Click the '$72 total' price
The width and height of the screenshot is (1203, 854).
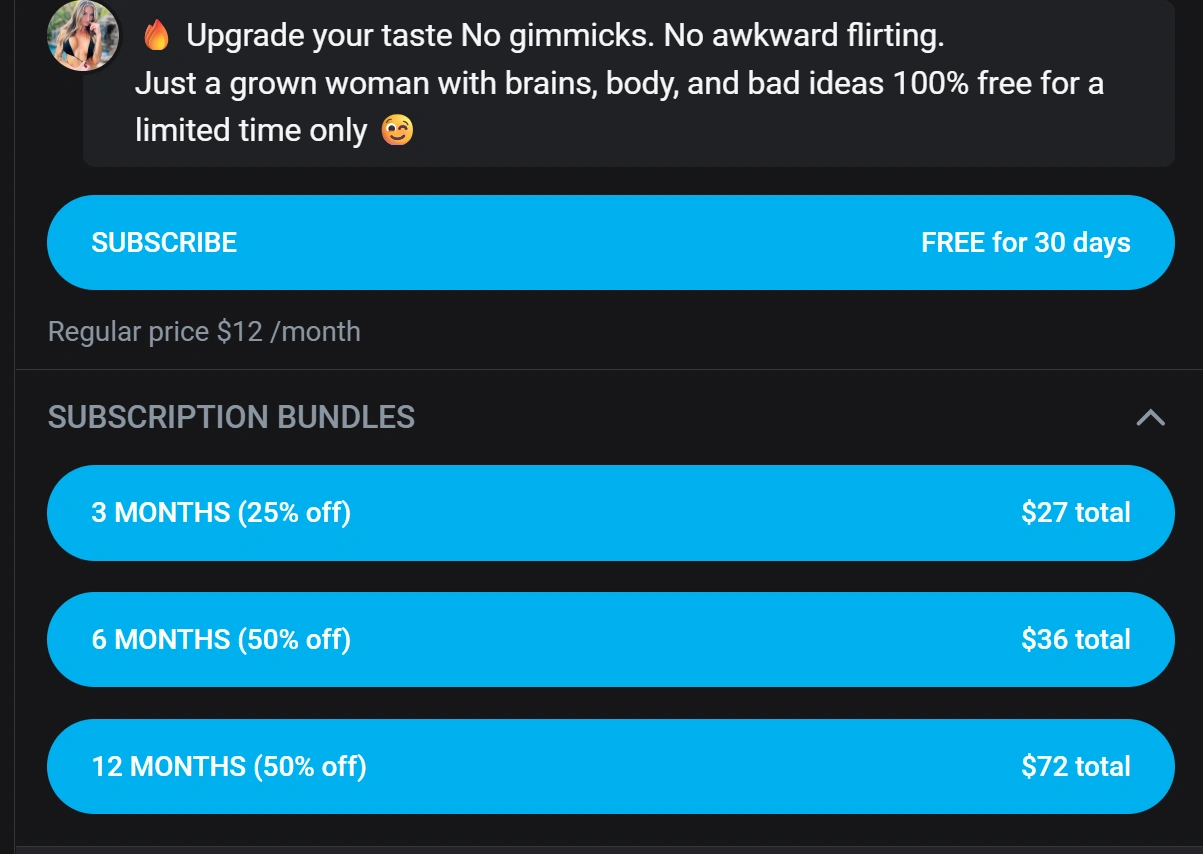click(x=1075, y=767)
